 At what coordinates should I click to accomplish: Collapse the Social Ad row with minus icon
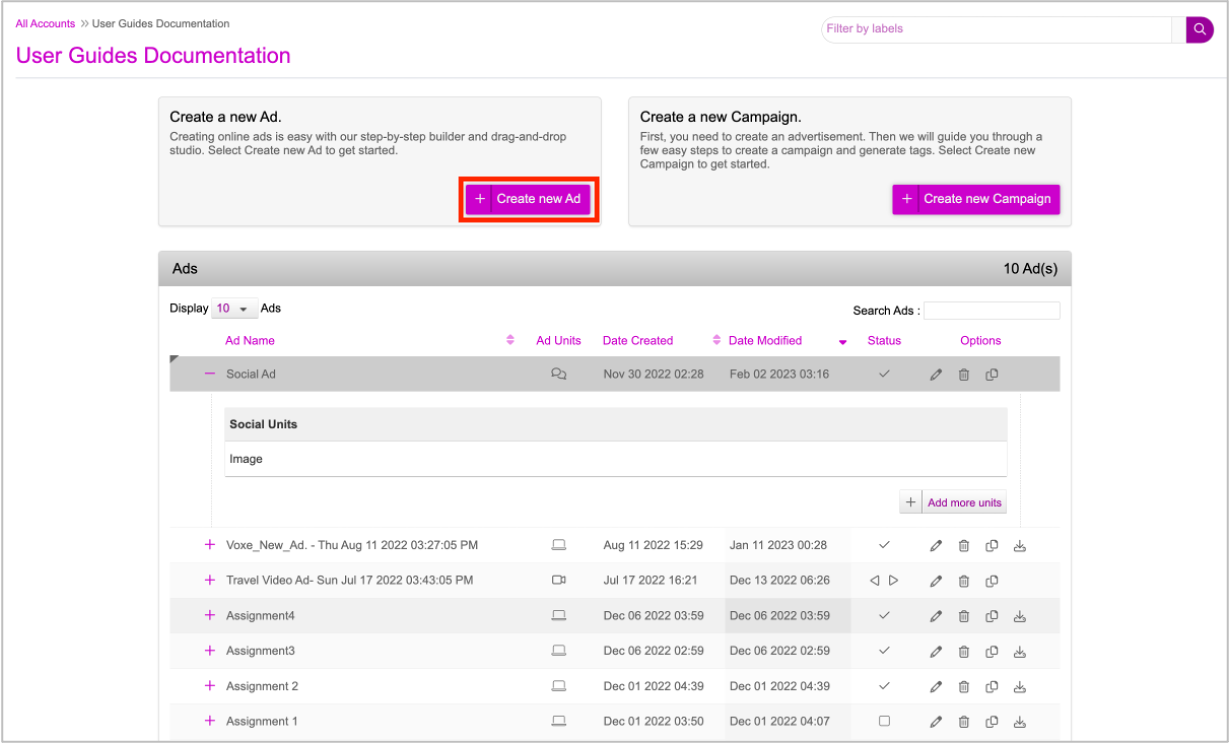[x=210, y=374]
